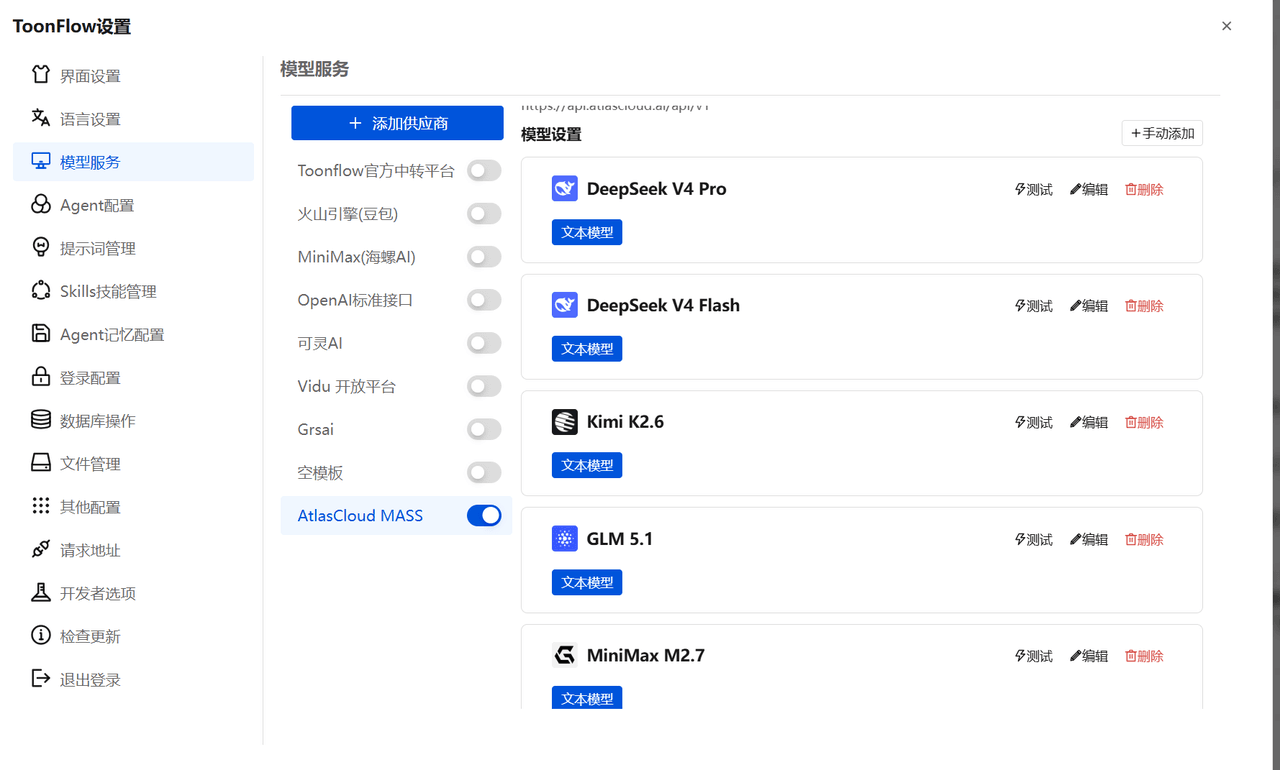
Task: Click the shirt icon beside 界面设置
Action: click(x=41, y=75)
